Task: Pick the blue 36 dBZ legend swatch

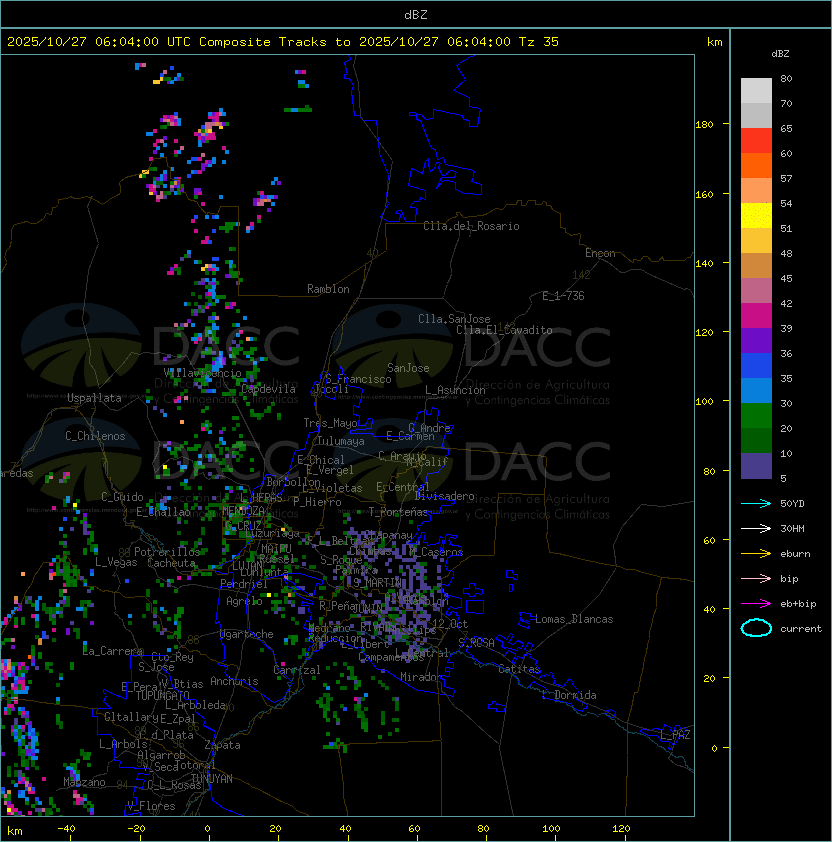Action: tap(756, 366)
